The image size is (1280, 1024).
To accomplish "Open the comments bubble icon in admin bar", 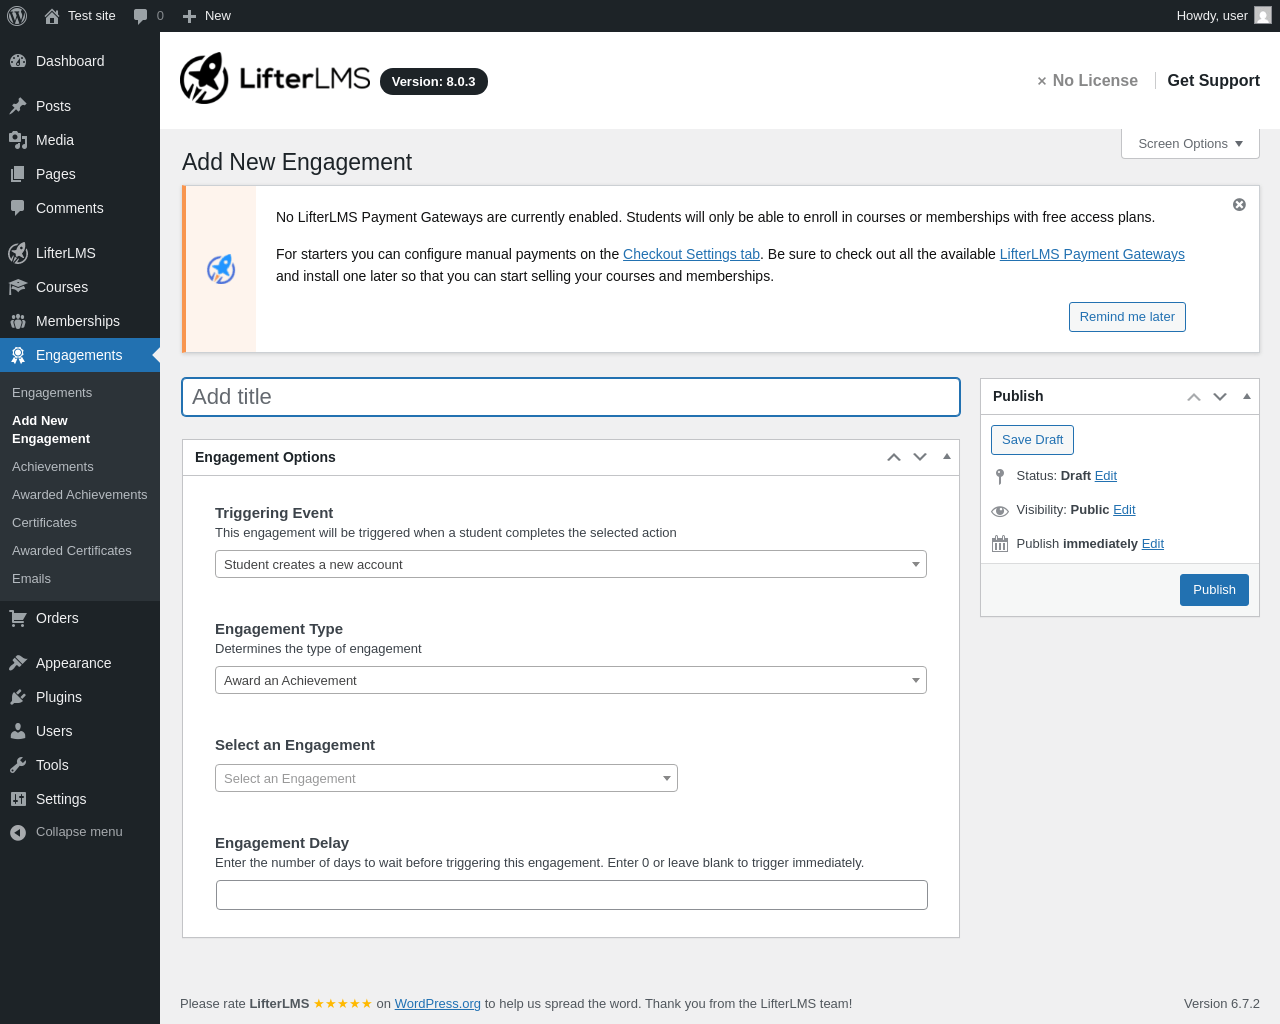I will pyautogui.click(x=141, y=16).
